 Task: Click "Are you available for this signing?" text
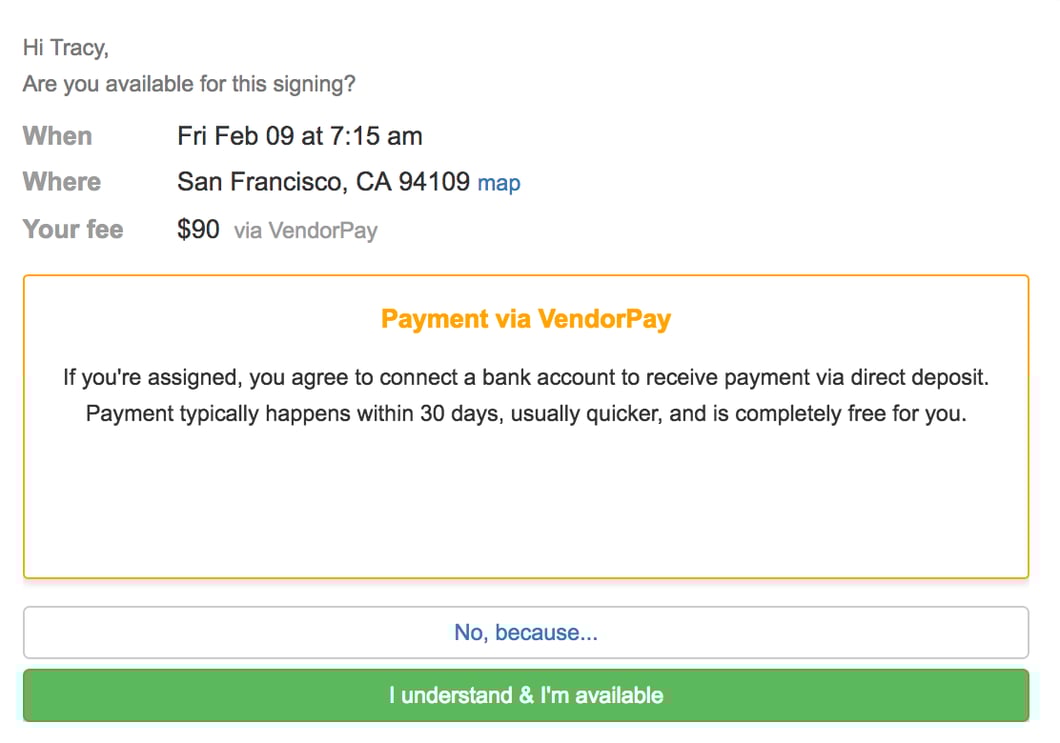click(189, 84)
